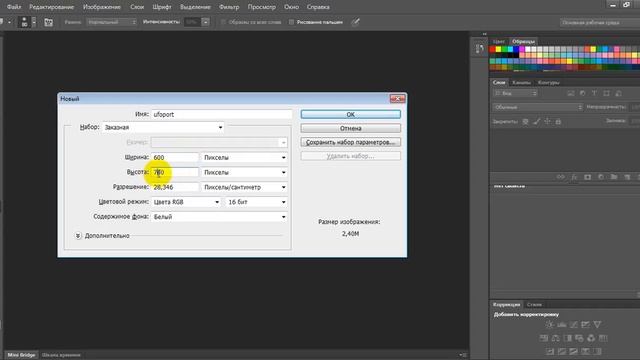Click the Разрешение value field 28,346
This screenshot has height=360, width=640.
[x=175, y=187]
